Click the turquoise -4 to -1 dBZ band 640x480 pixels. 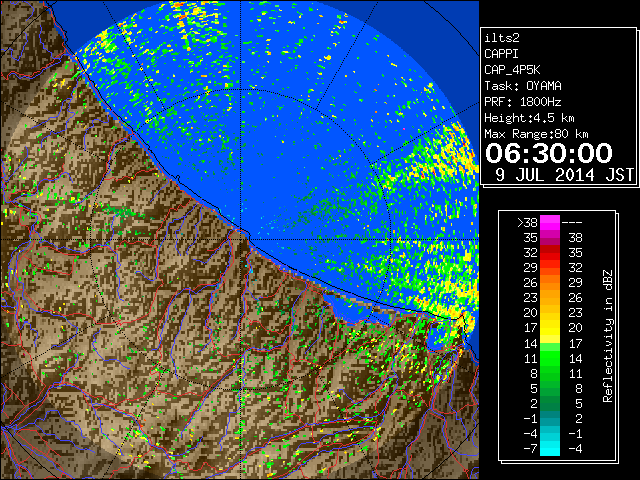[550, 433]
